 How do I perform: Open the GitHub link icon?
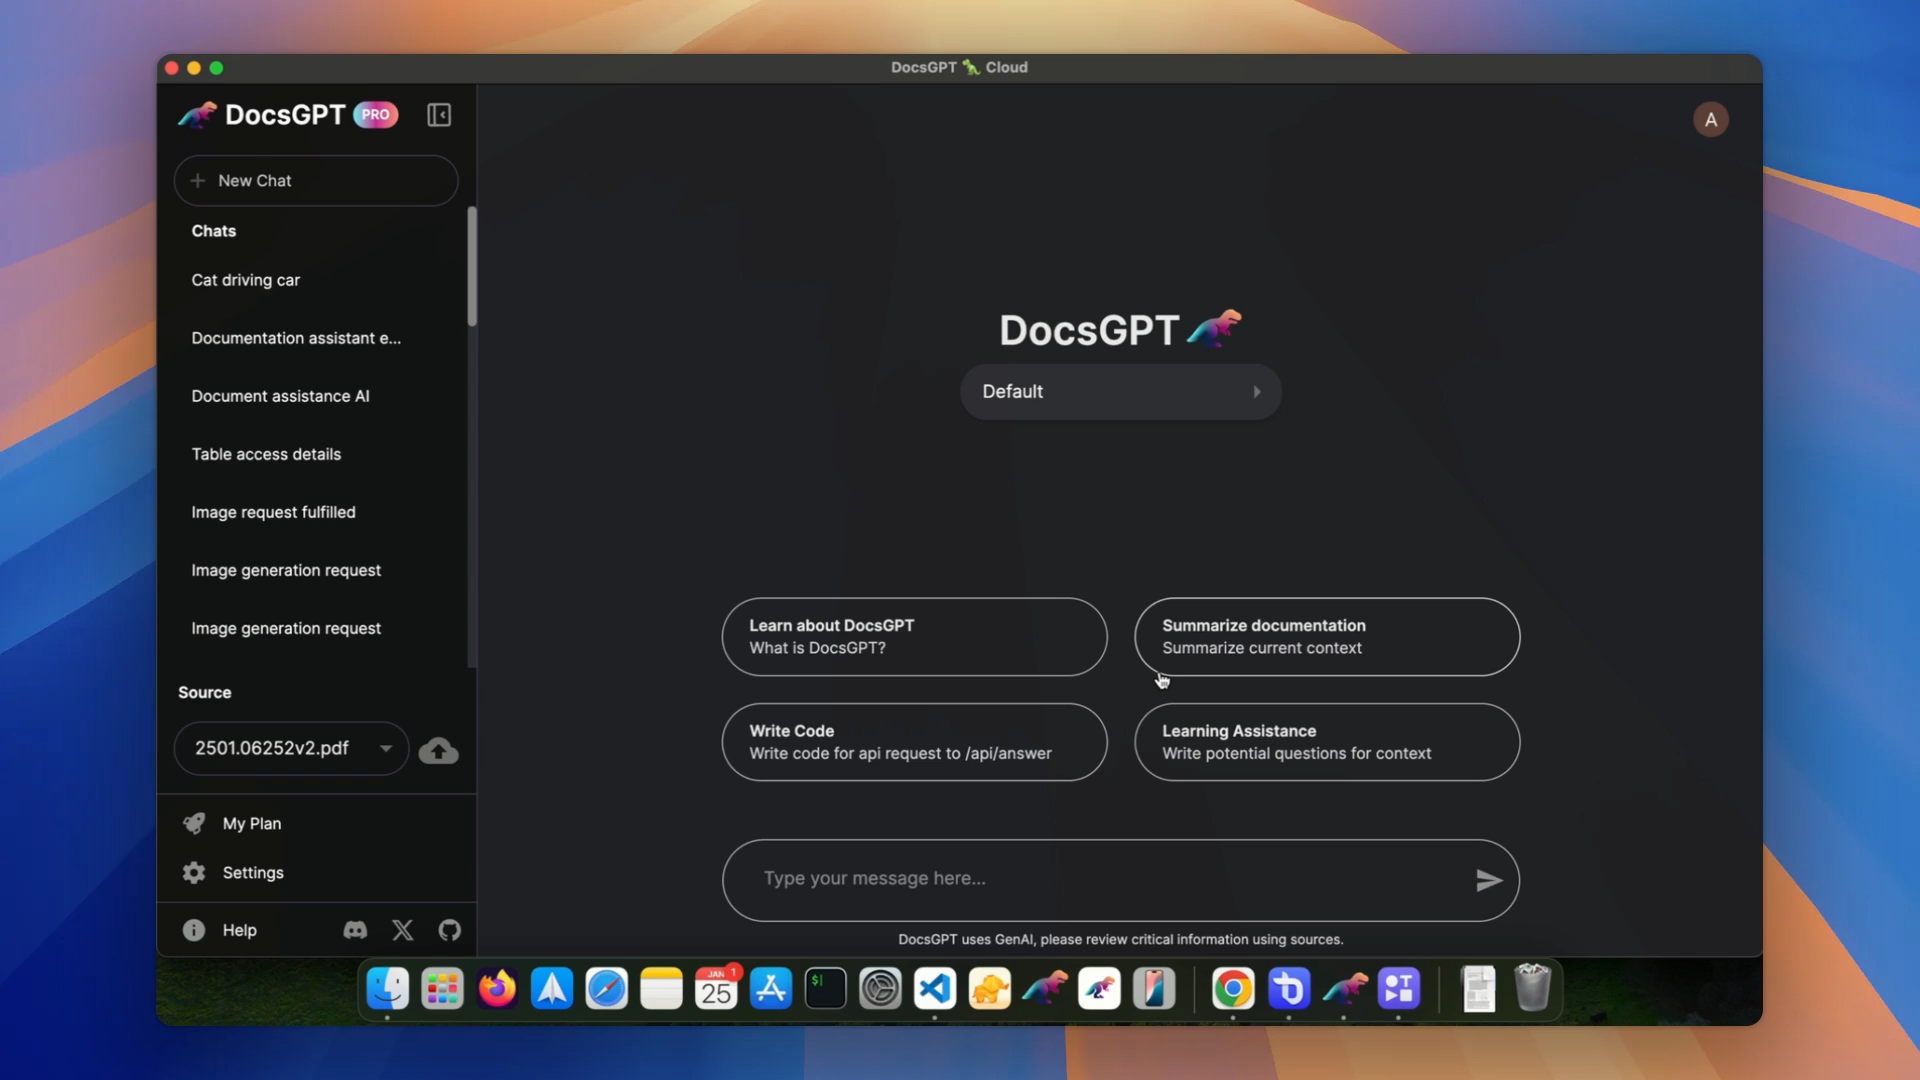click(449, 930)
